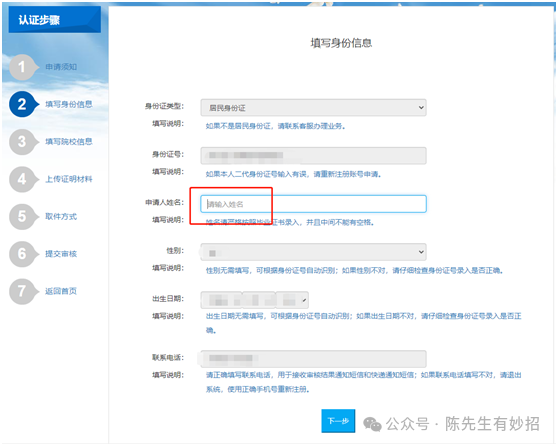This screenshot has height=446, width=558.
Task: Click the hint text 如果不是居民身份证，请联系客服办理业务
Action: click(275, 126)
